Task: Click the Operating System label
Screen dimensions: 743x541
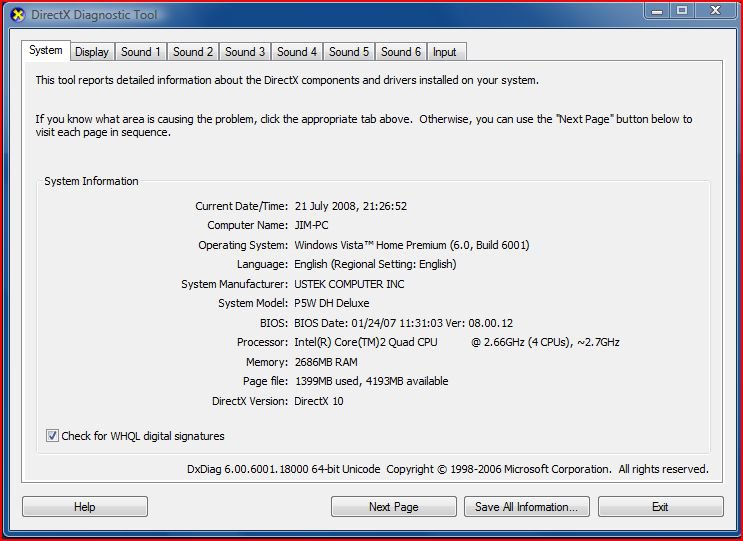Action: click(243, 245)
